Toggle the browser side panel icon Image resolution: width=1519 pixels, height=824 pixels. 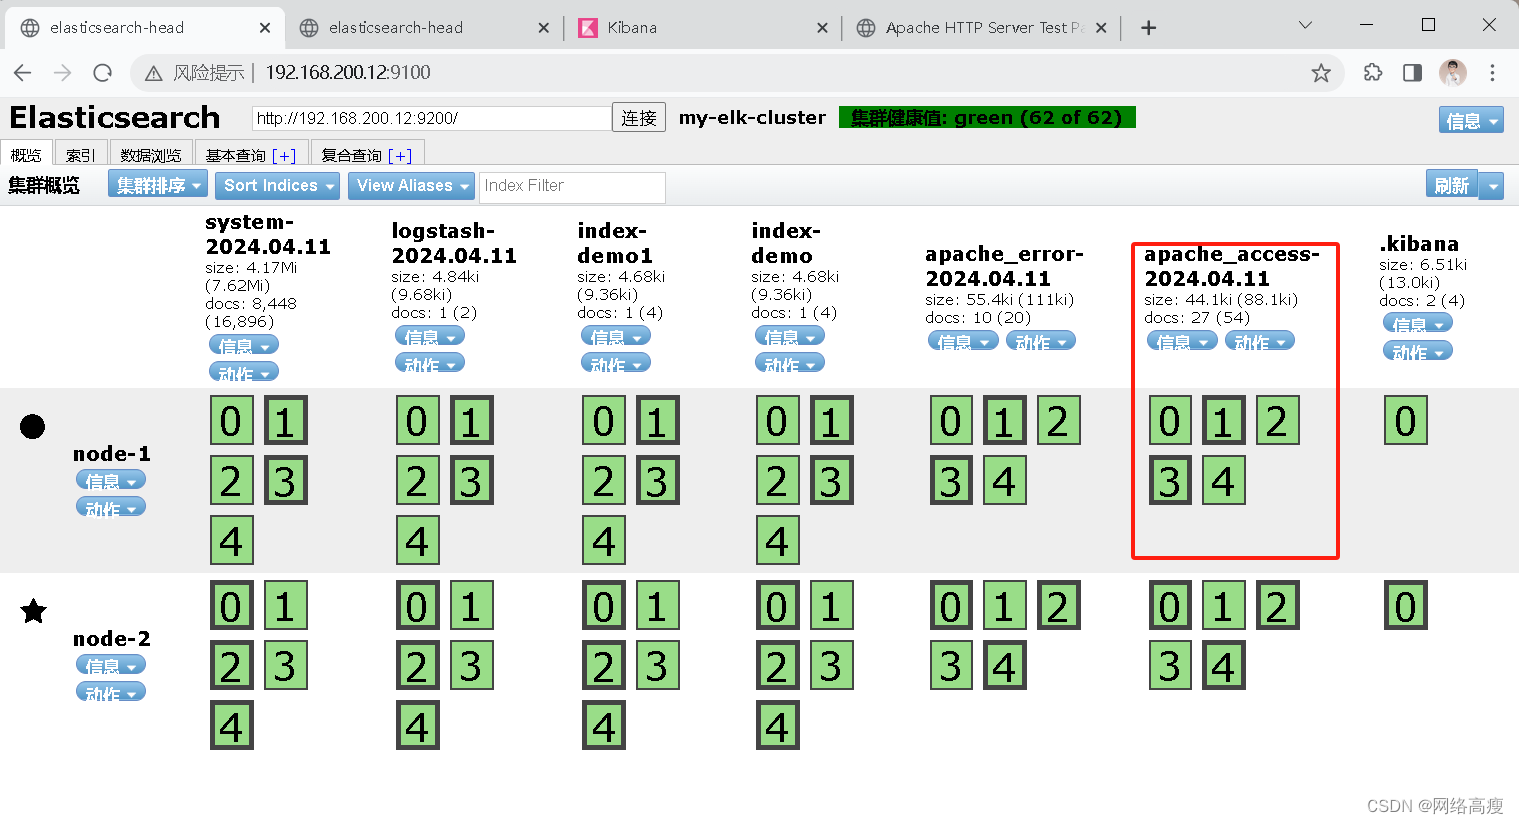pyautogui.click(x=1412, y=72)
